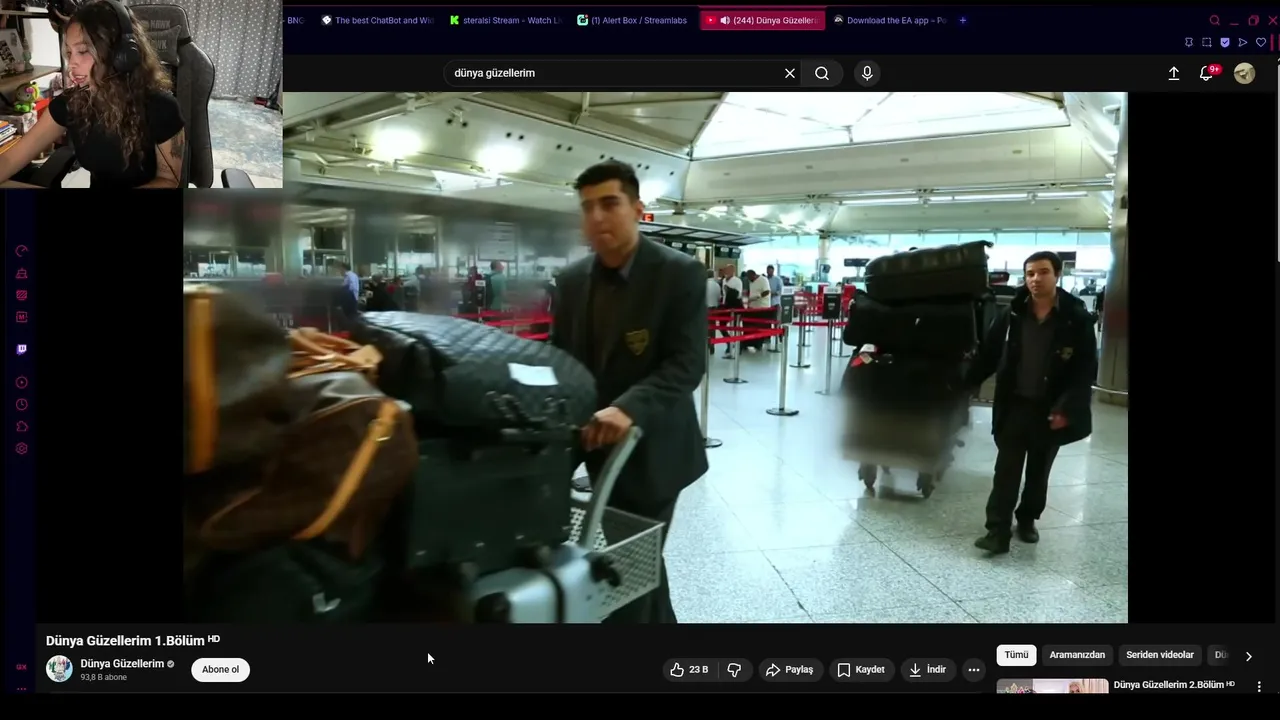Select the Aramanızdan filter chip

(x=1077, y=655)
